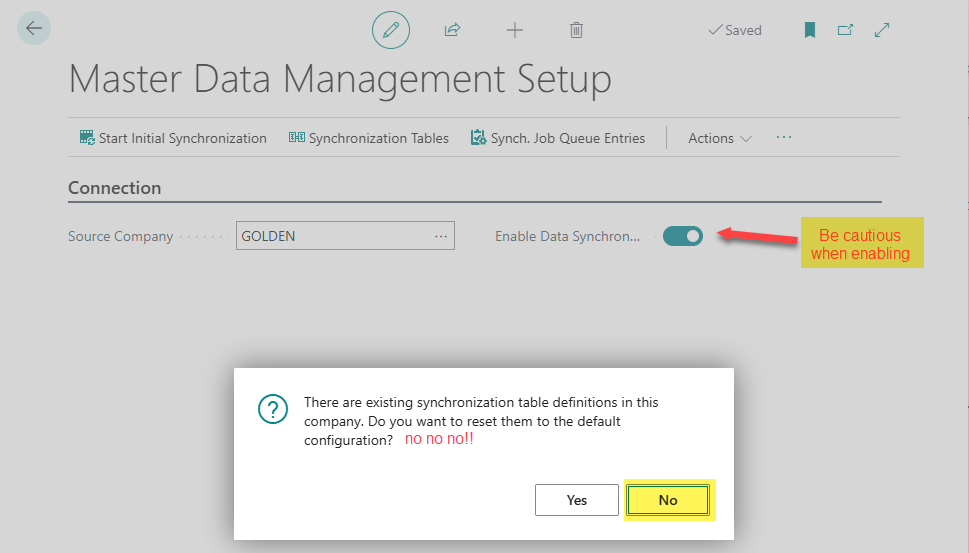Click the bookmark icon
The image size is (969, 553).
810,30
